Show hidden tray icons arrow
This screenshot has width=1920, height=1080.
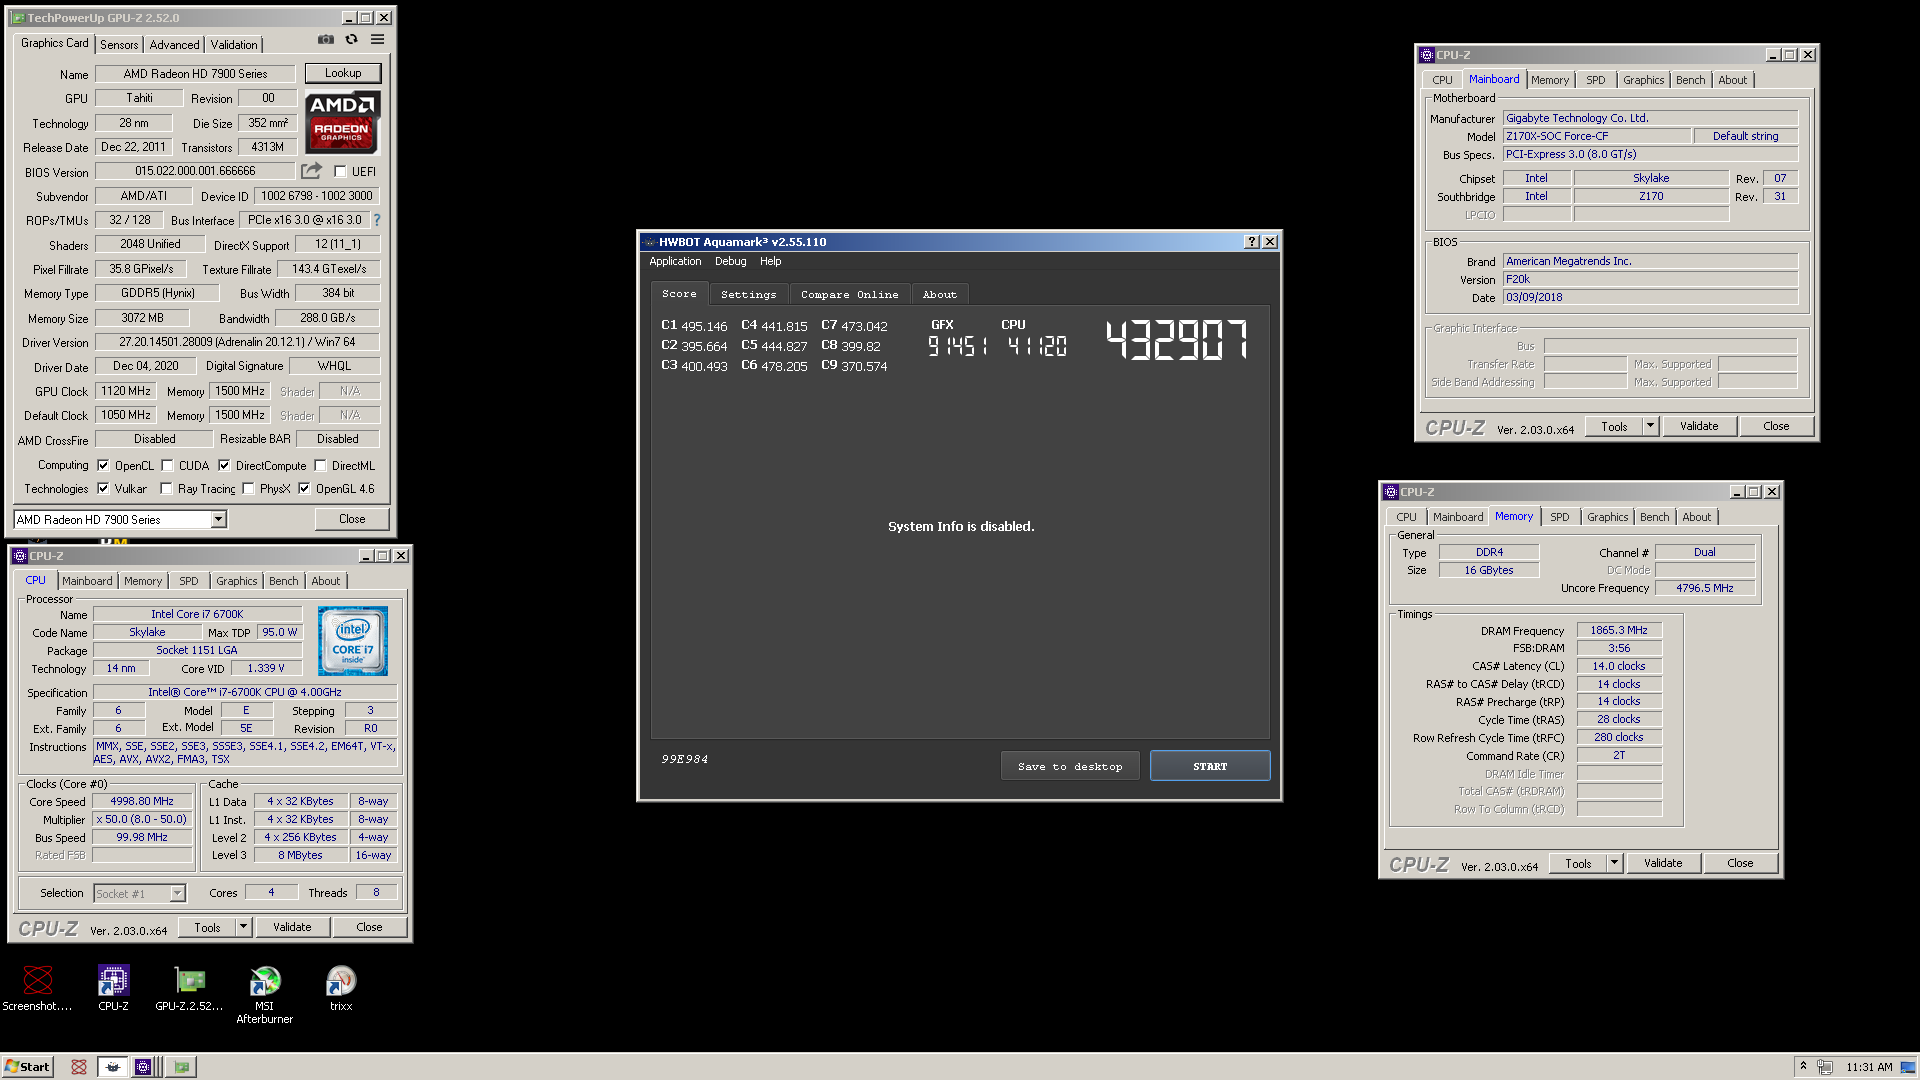1803,1066
